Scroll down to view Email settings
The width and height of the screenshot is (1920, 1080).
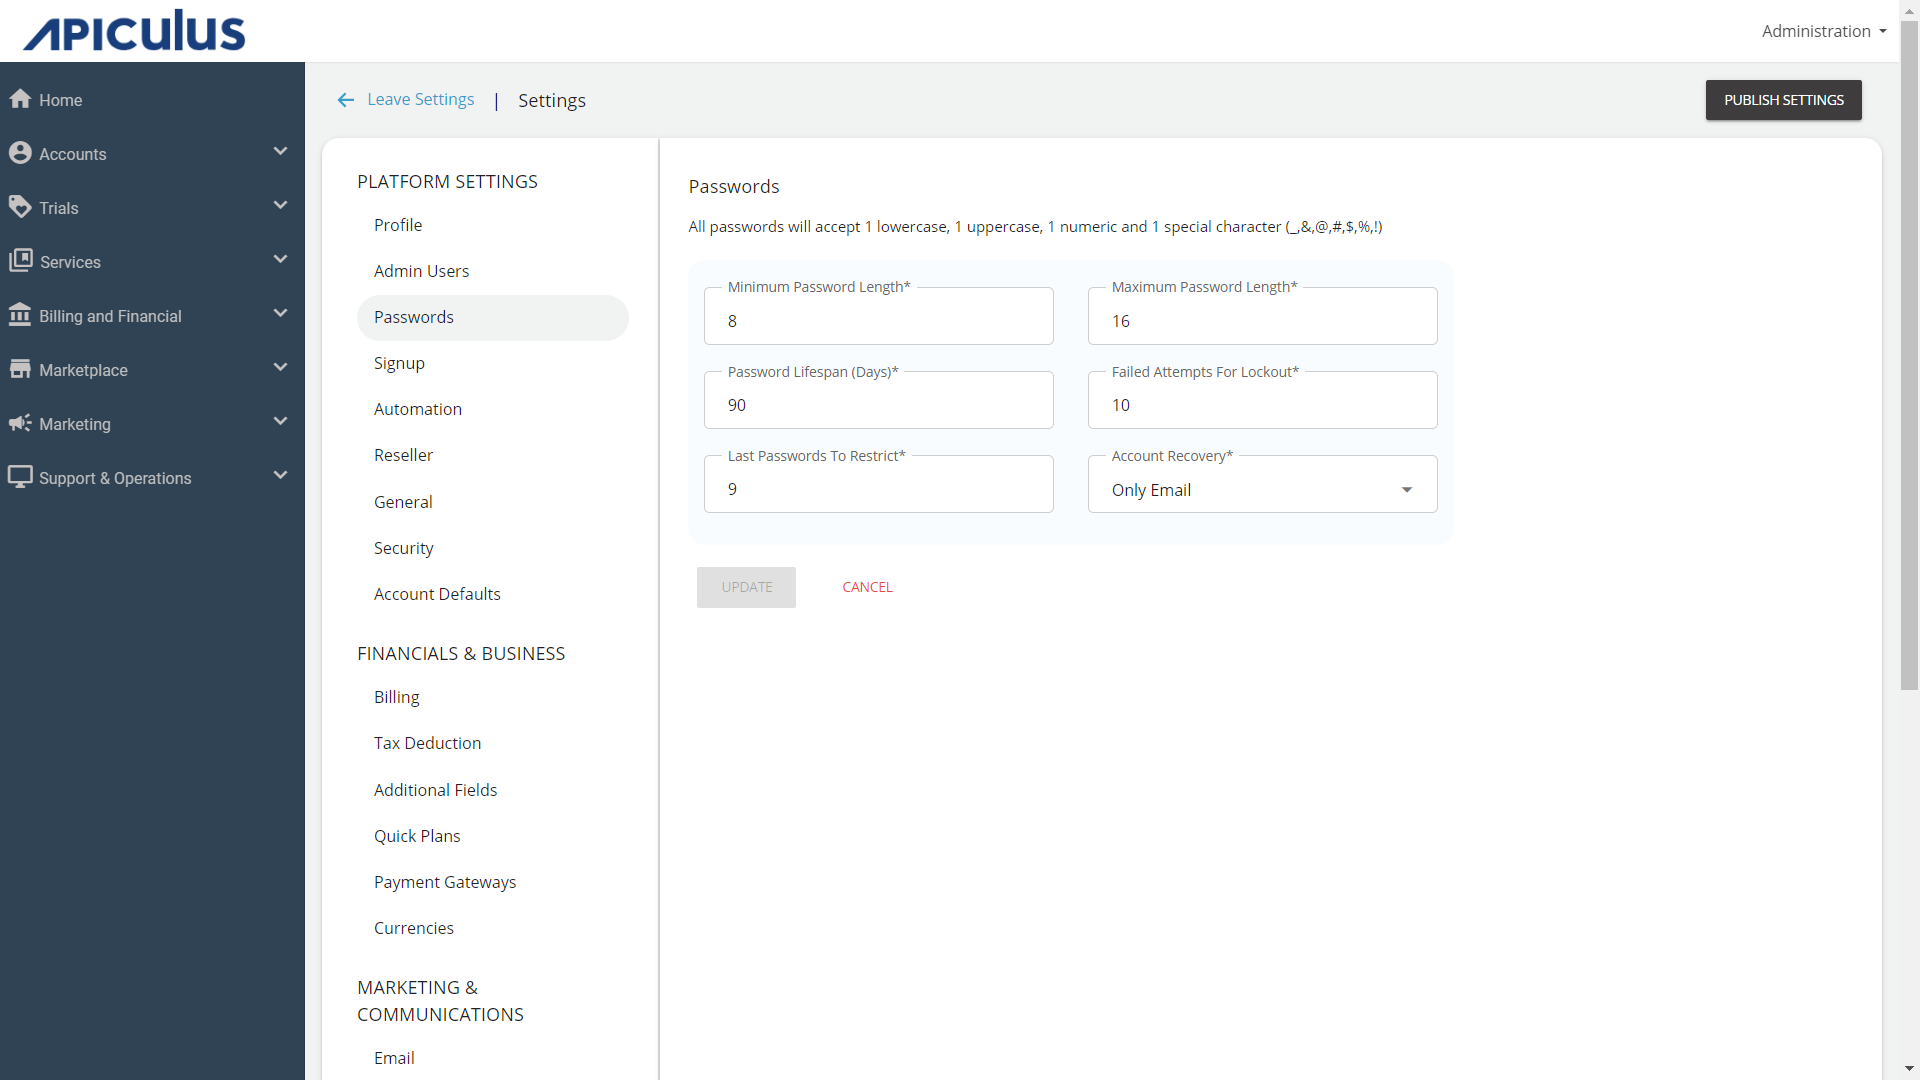click(393, 1058)
